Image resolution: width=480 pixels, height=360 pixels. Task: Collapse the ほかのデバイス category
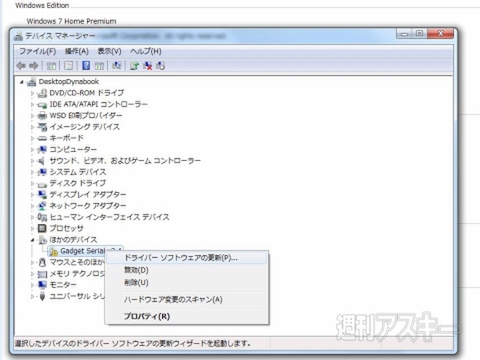click(x=33, y=240)
